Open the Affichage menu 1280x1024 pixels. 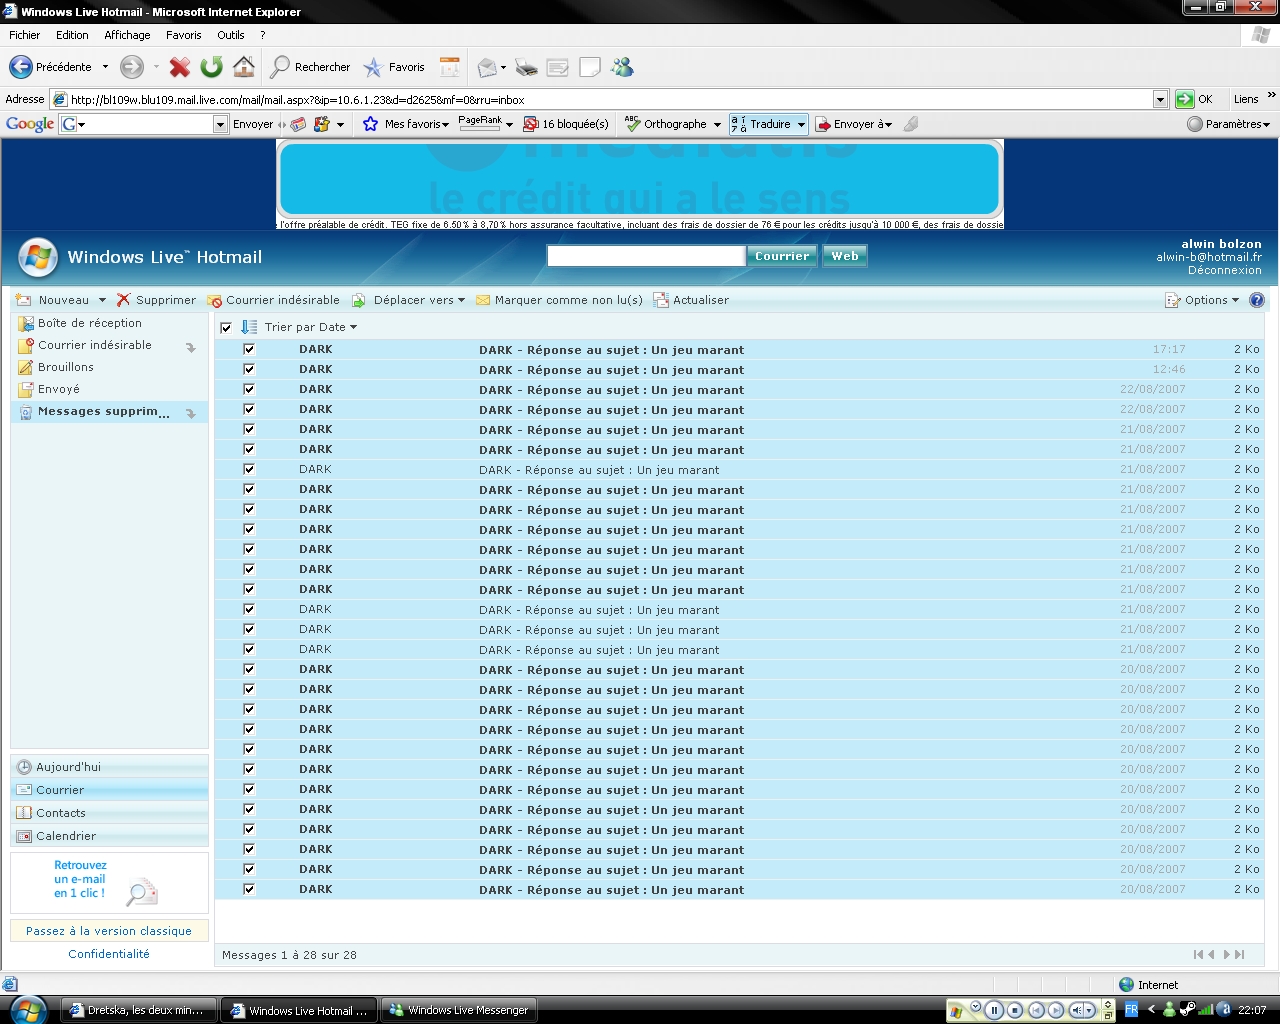pos(127,35)
